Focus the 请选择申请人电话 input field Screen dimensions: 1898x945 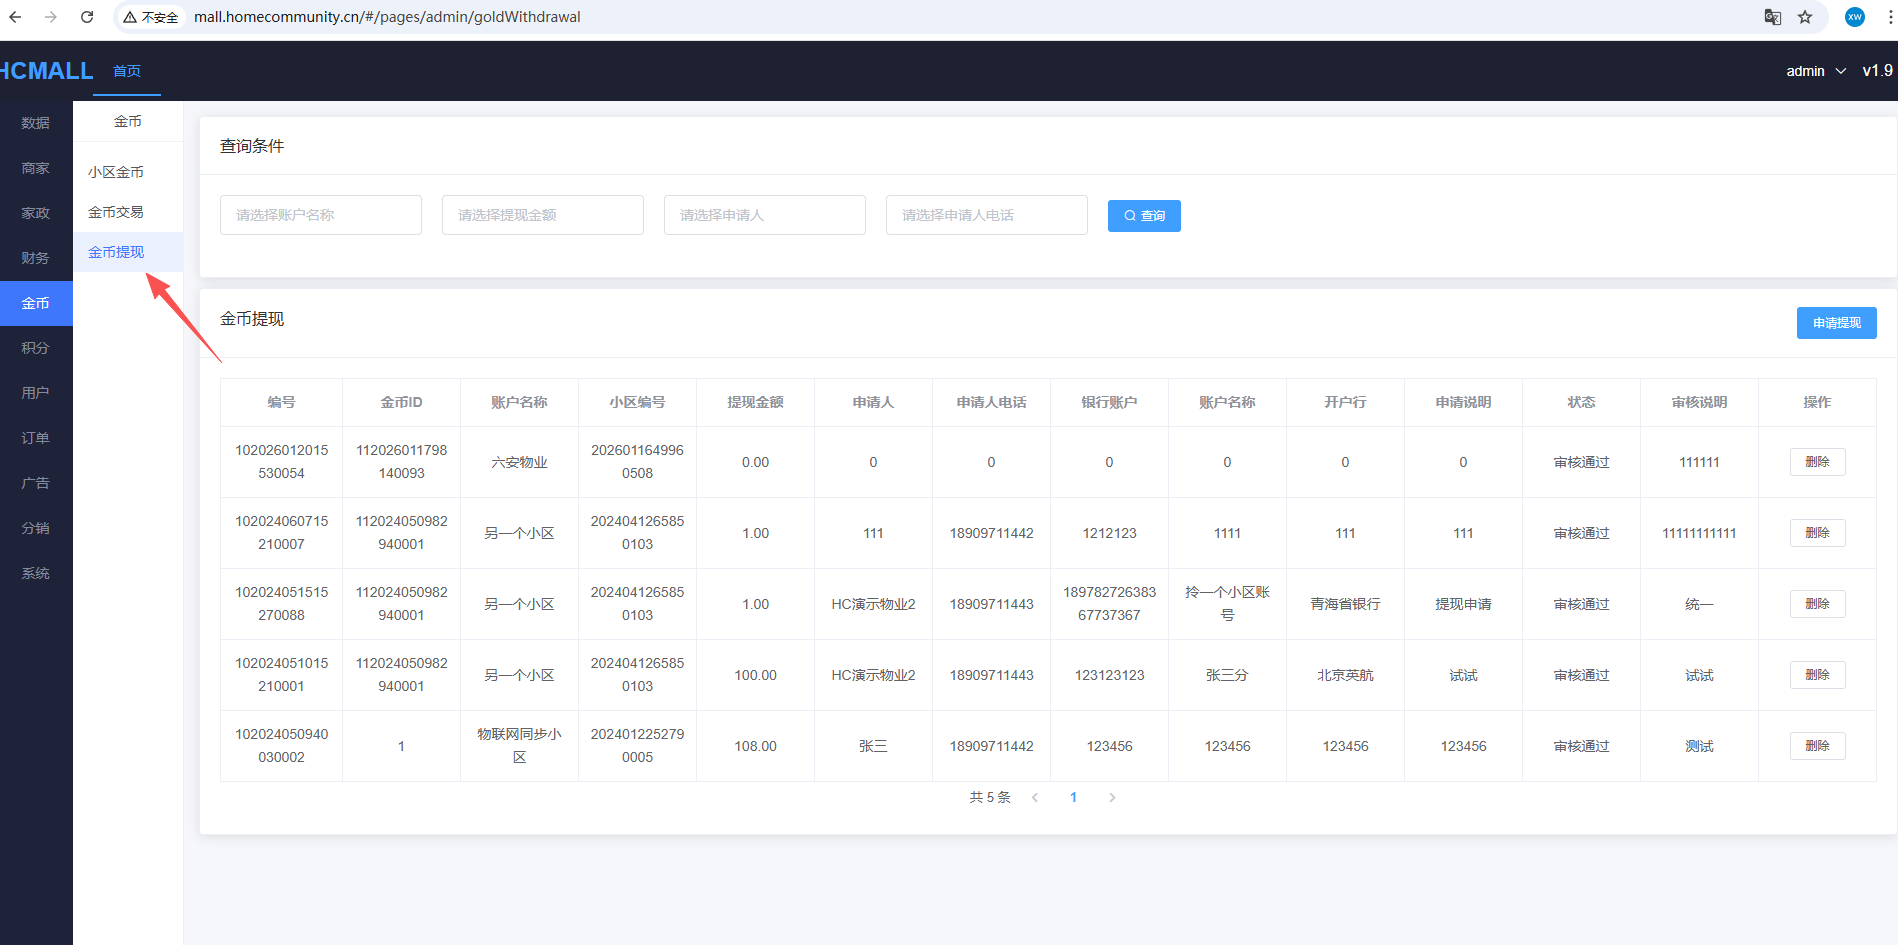(x=986, y=215)
